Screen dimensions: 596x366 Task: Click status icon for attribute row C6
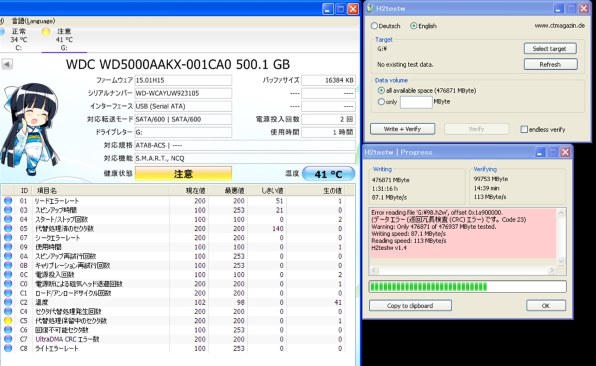pyautogui.click(x=8, y=330)
